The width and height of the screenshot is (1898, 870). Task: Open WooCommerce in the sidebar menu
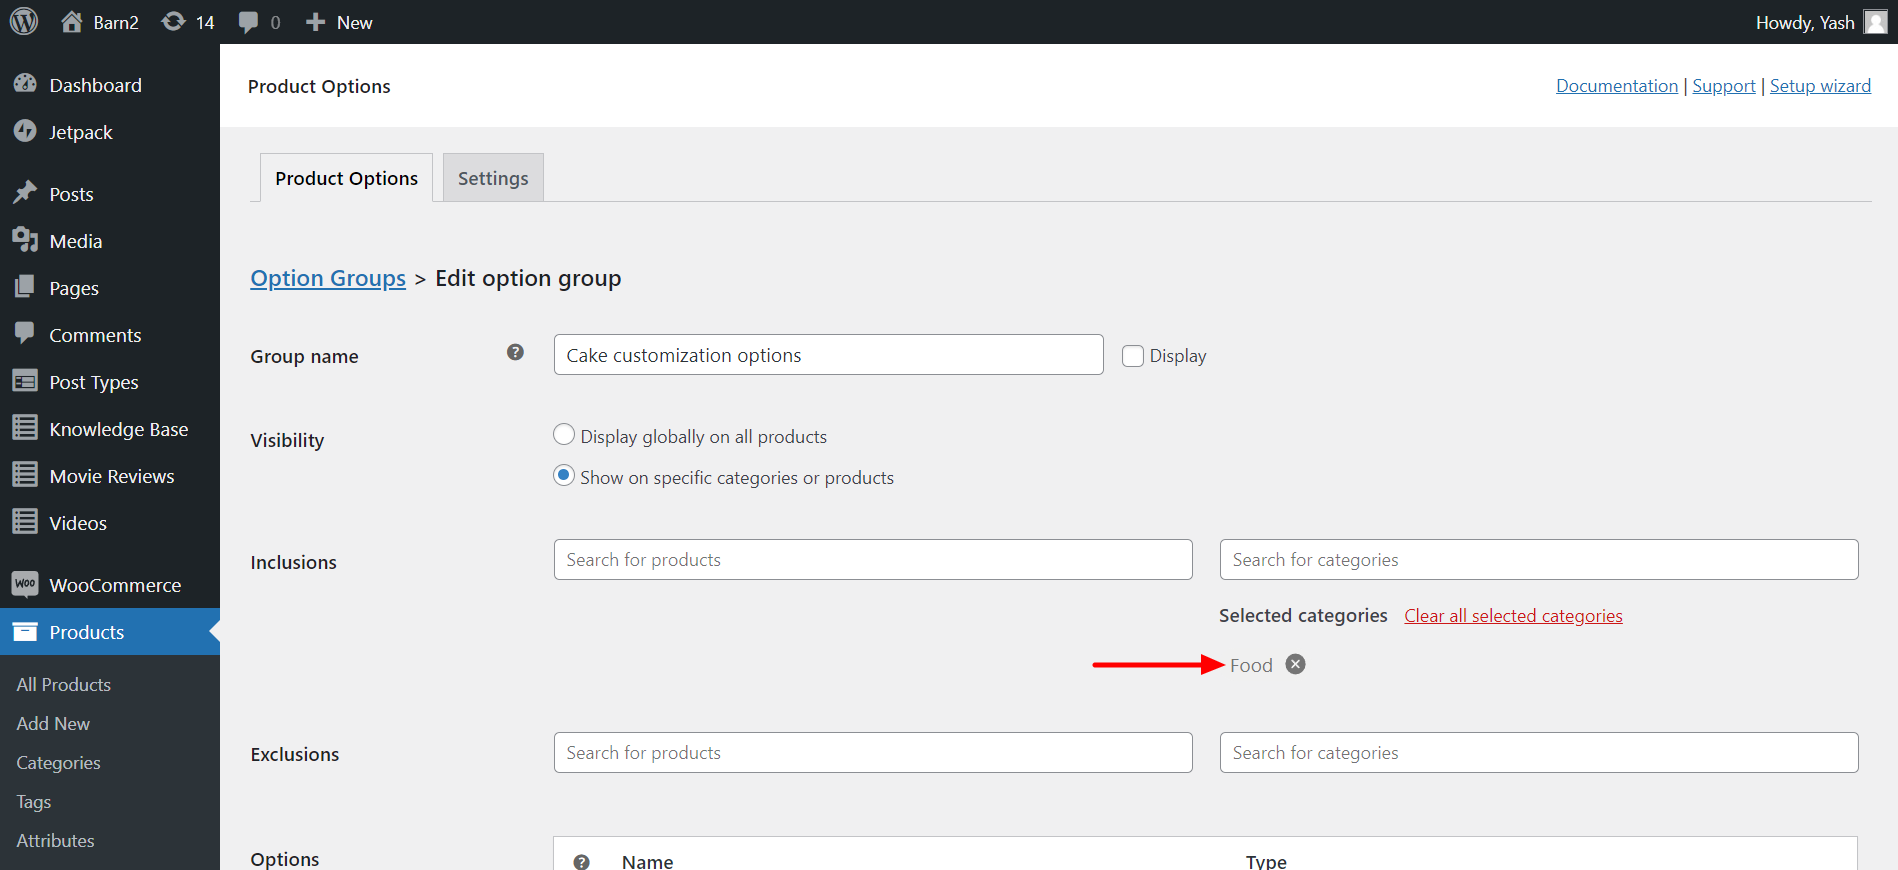tap(114, 585)
